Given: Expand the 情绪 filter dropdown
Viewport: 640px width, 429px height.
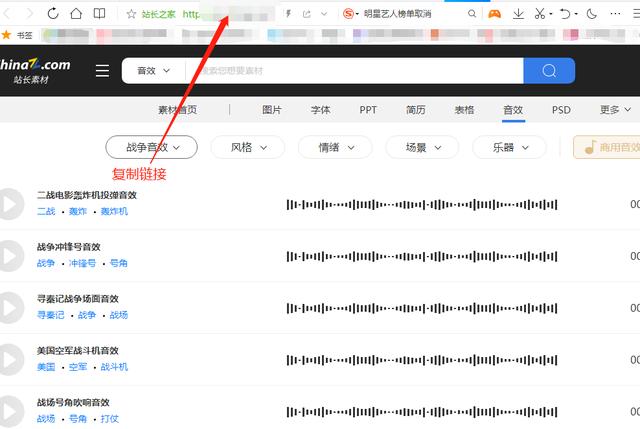Looking at the screenshot, I should pos(335,147).
